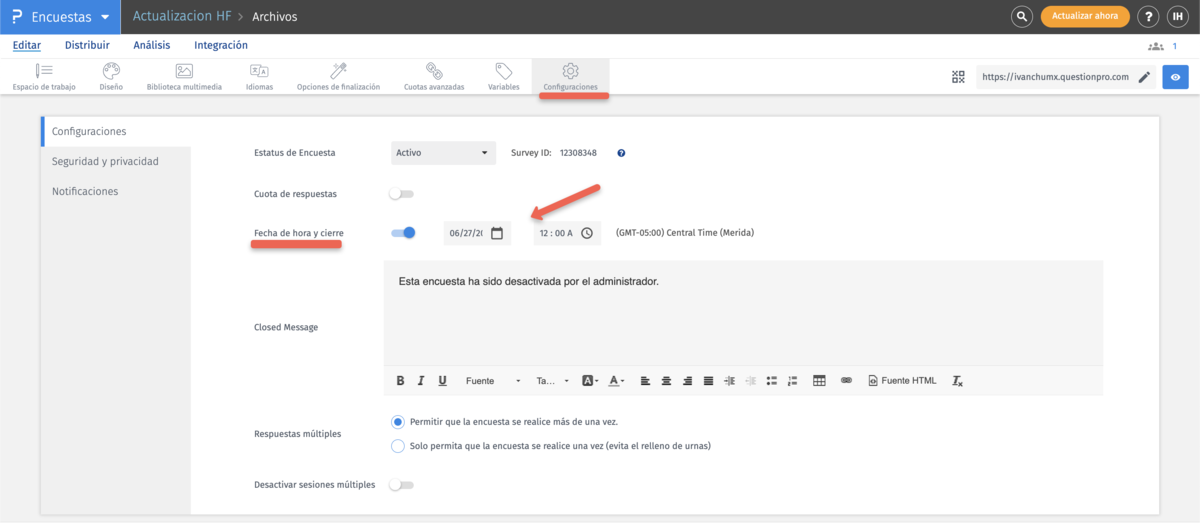This screenshot has height=524, width=1200.
Task: Switch to the Distribuir tab
Action: (x=87, y=45)
